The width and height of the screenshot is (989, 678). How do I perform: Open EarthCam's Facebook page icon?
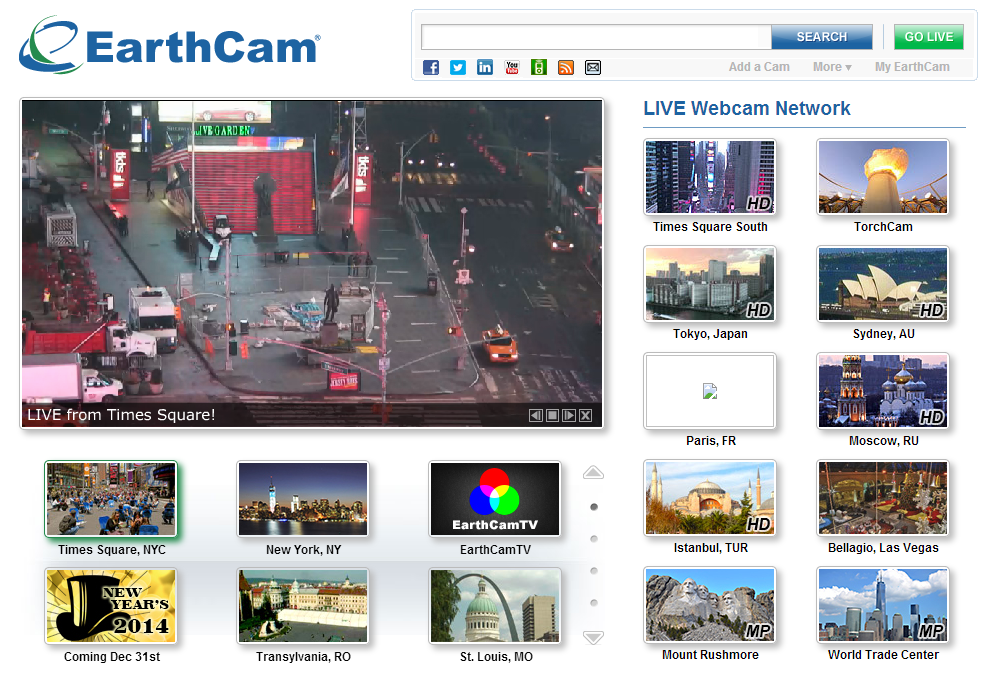click(431, 67)
